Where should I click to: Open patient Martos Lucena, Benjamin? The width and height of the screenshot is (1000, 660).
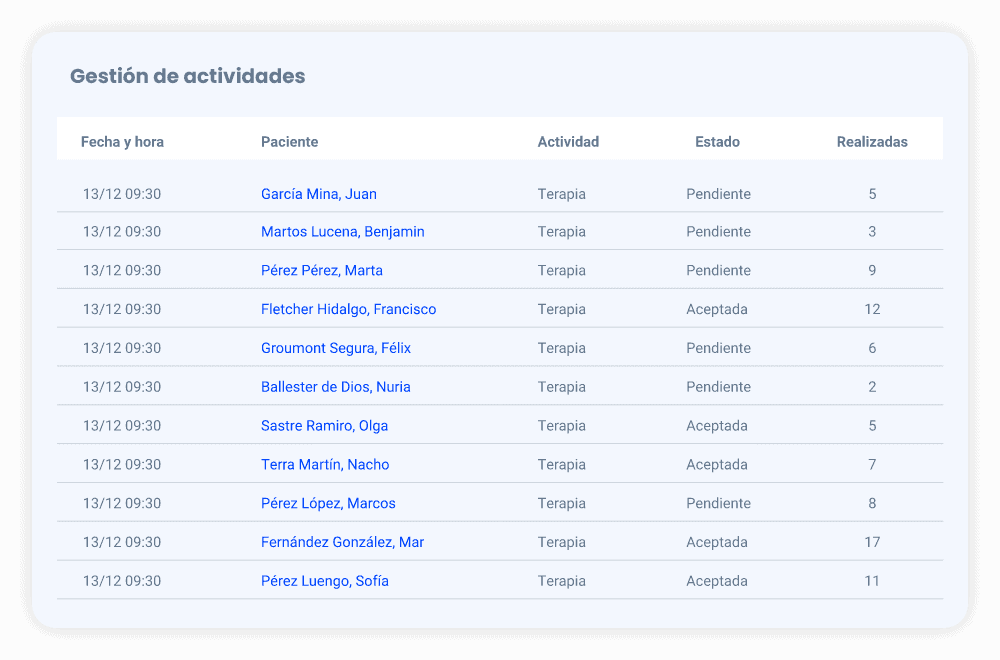tap(342, 232)
